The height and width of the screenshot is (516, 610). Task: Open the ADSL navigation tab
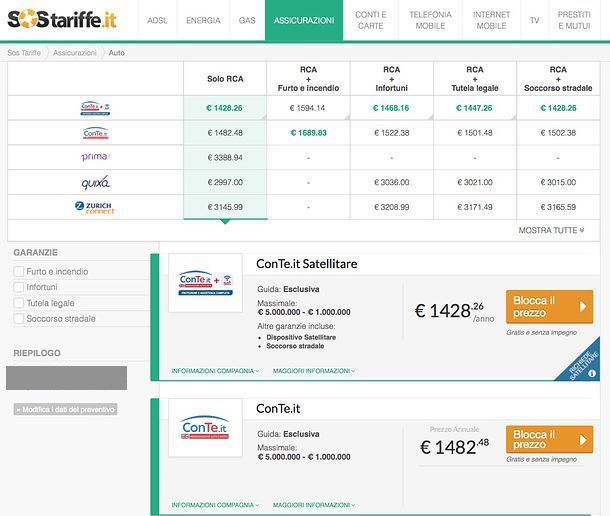coord(157,20)
